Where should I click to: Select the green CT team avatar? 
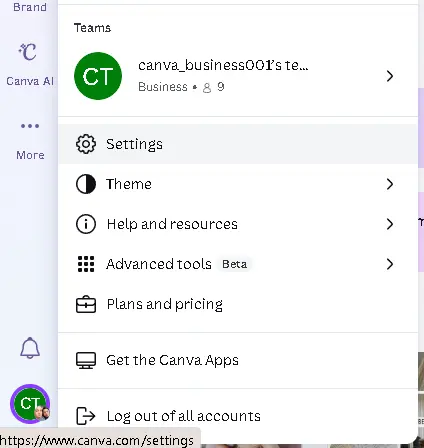(98, 76)
